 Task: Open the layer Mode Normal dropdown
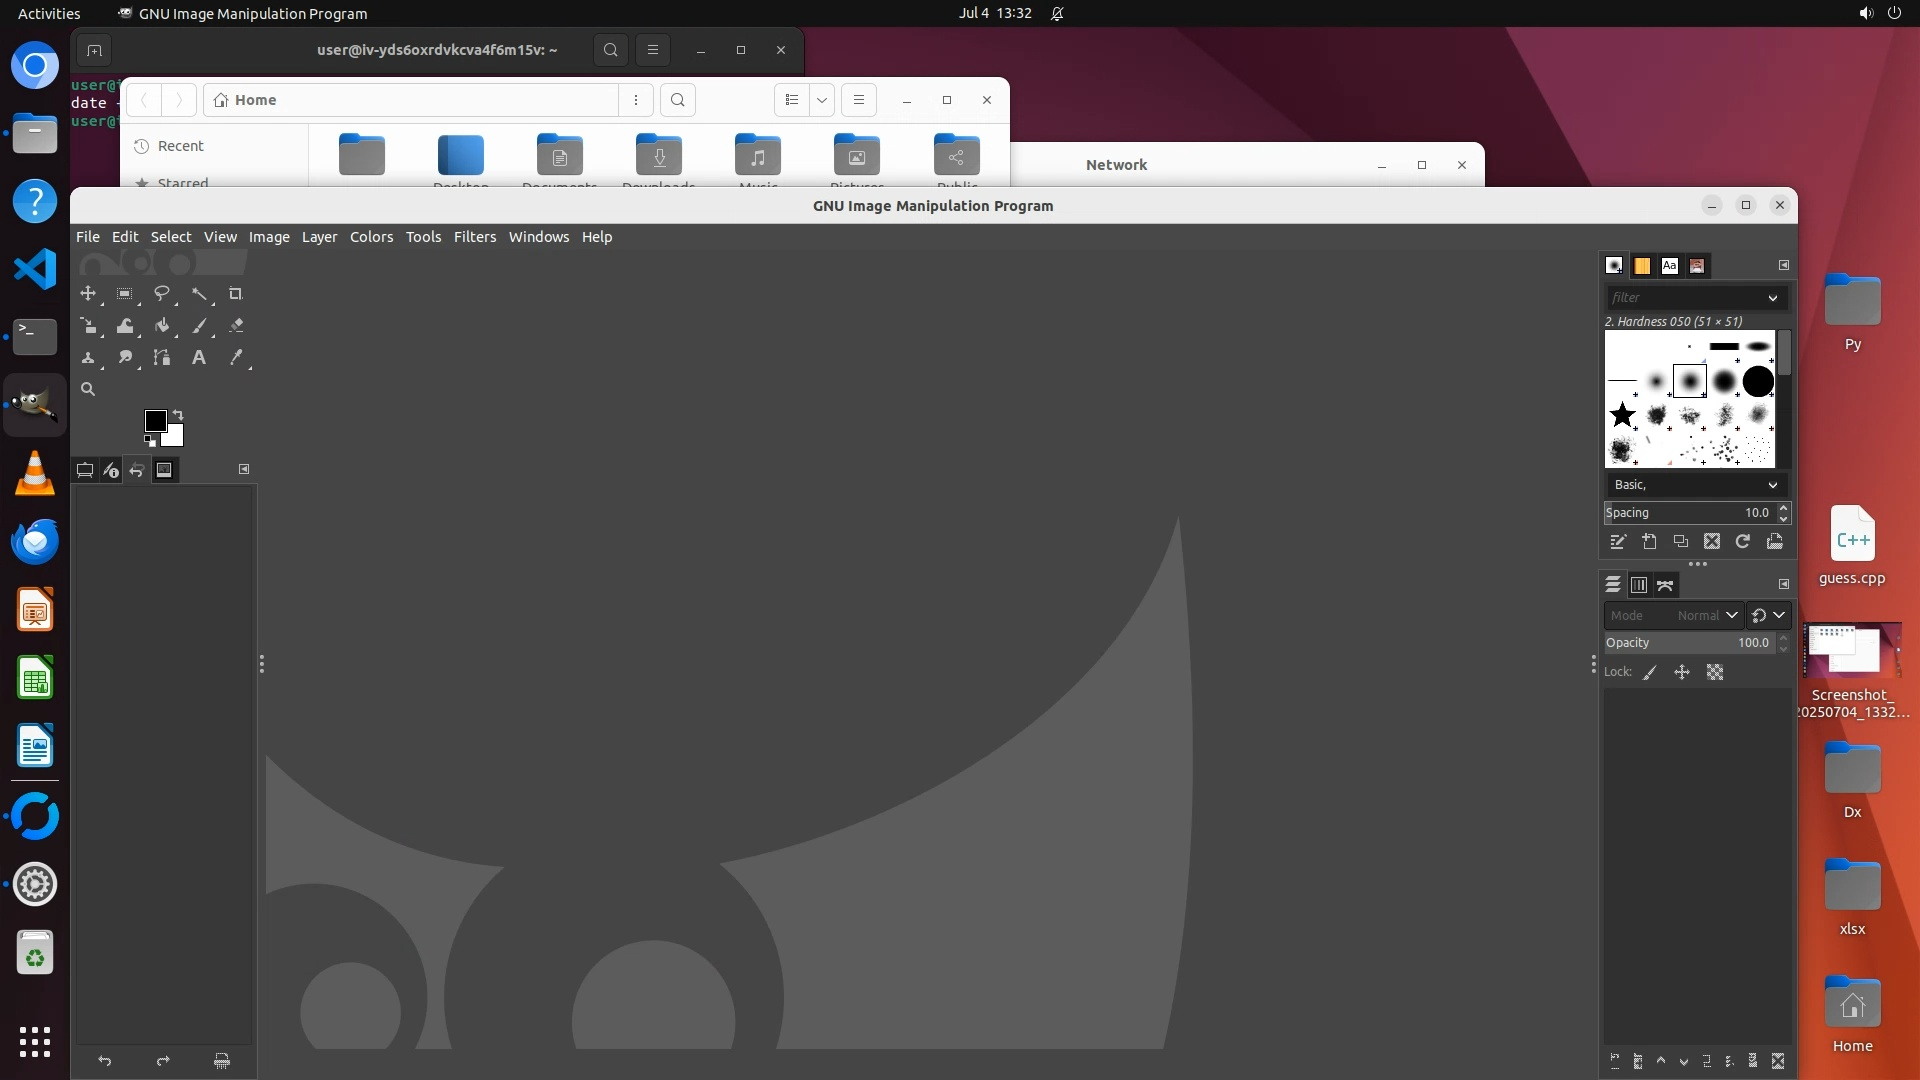(x=1706, y=616)
